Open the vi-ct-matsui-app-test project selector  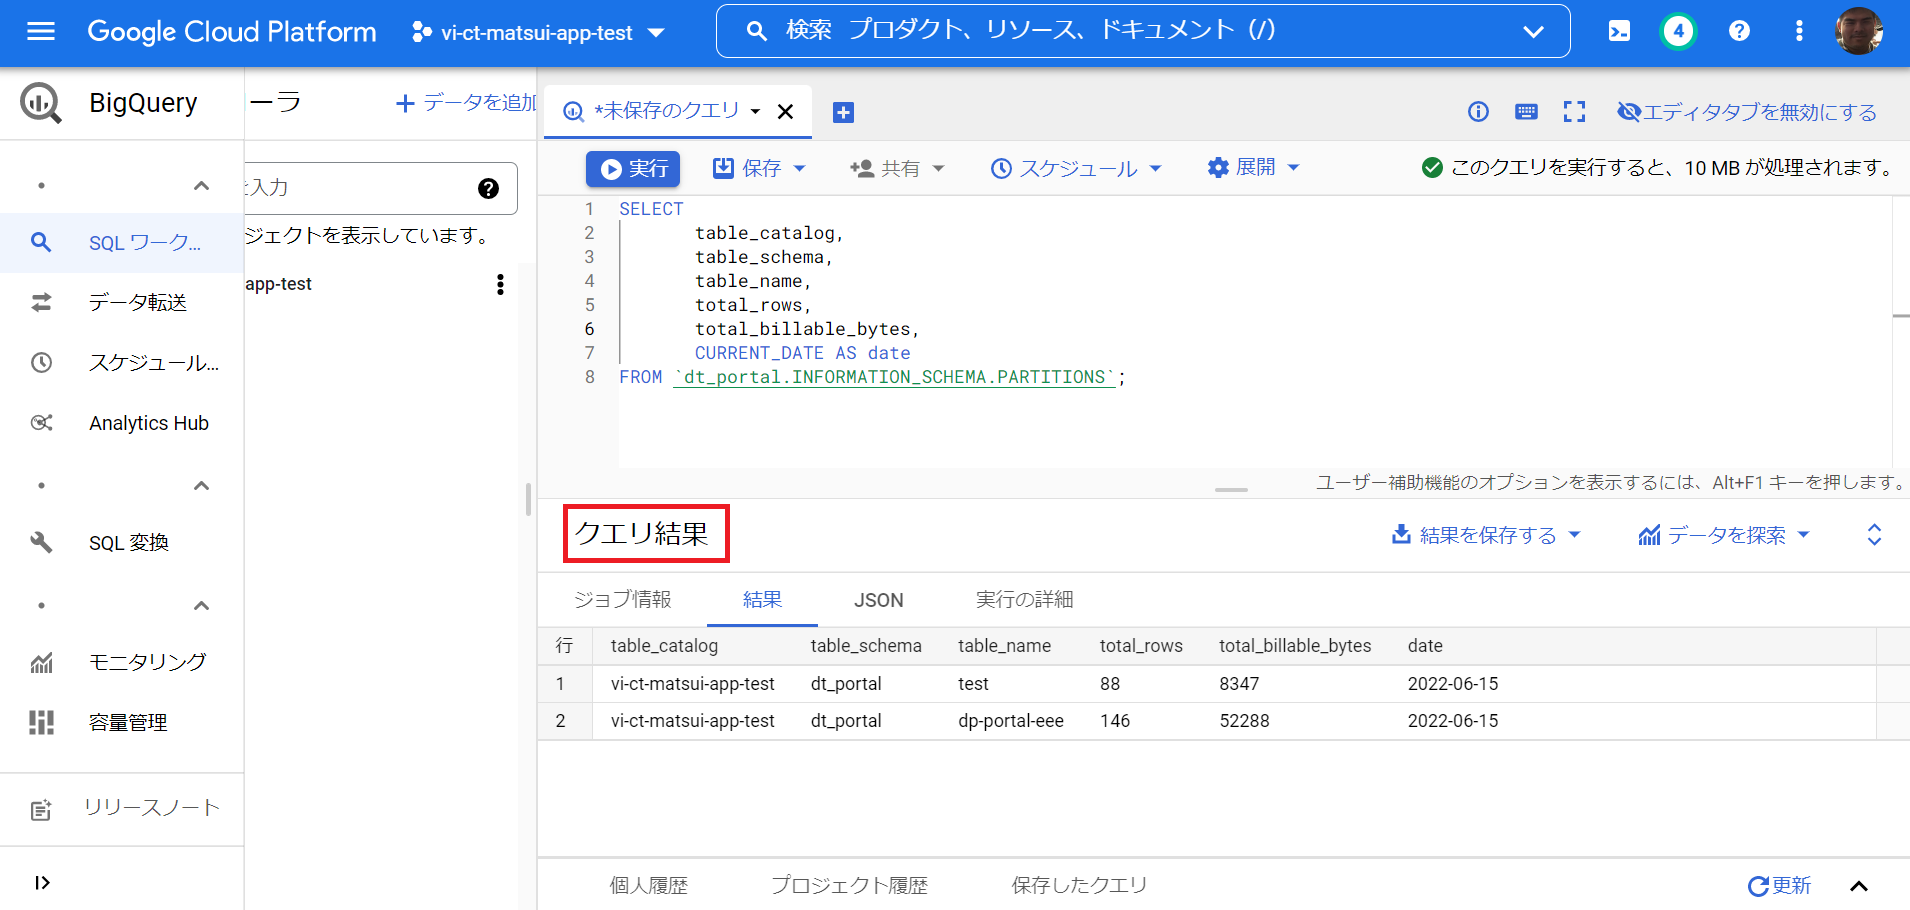point(538,32)
